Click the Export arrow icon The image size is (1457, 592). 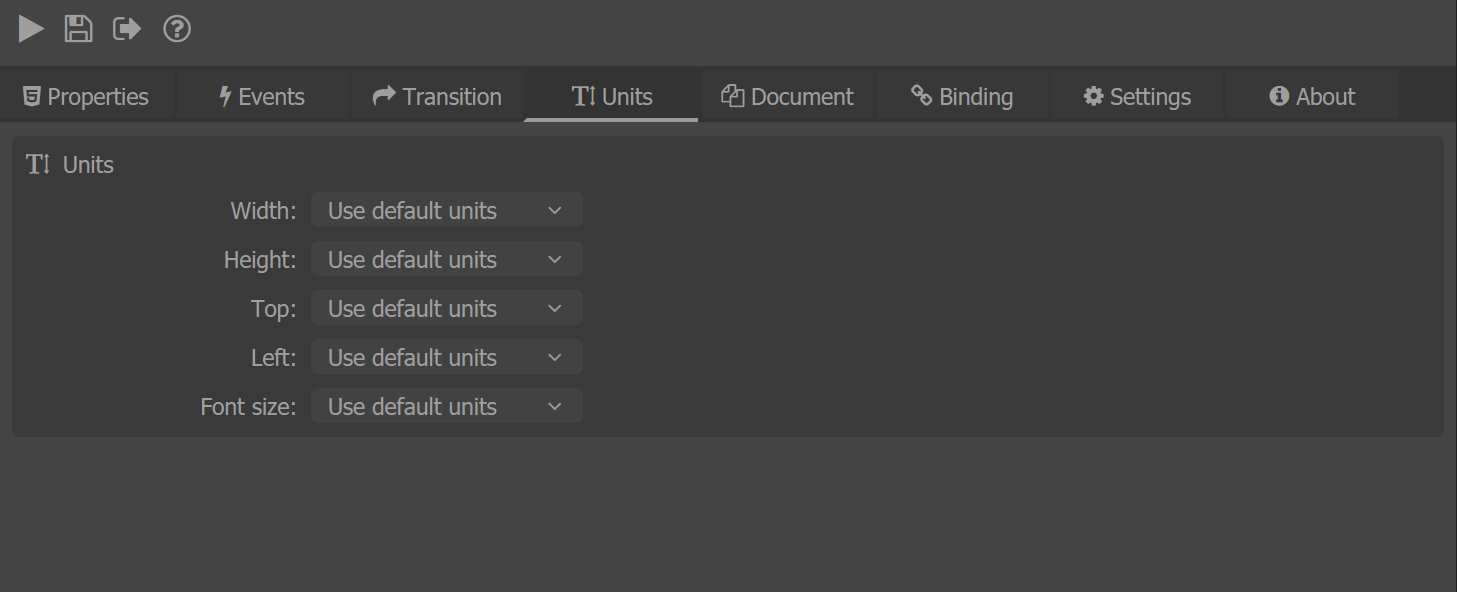pyautogui.click(x=127, y=29)
